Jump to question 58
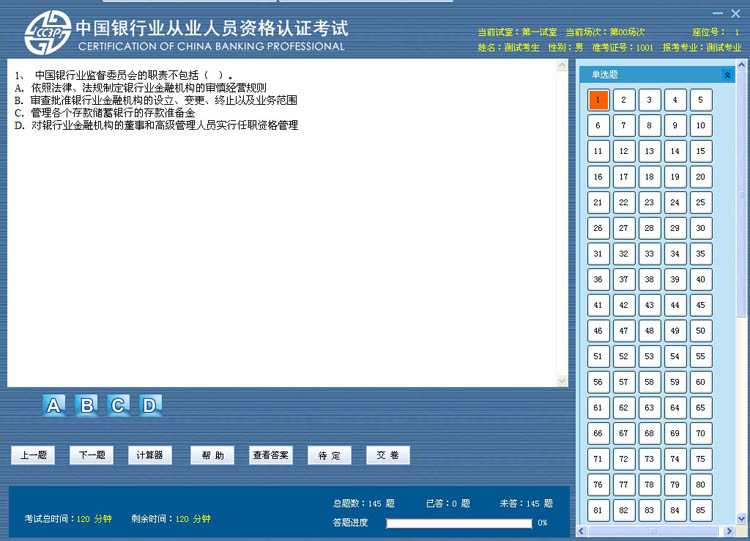750x541 pixels. click(x=649, y=382)
